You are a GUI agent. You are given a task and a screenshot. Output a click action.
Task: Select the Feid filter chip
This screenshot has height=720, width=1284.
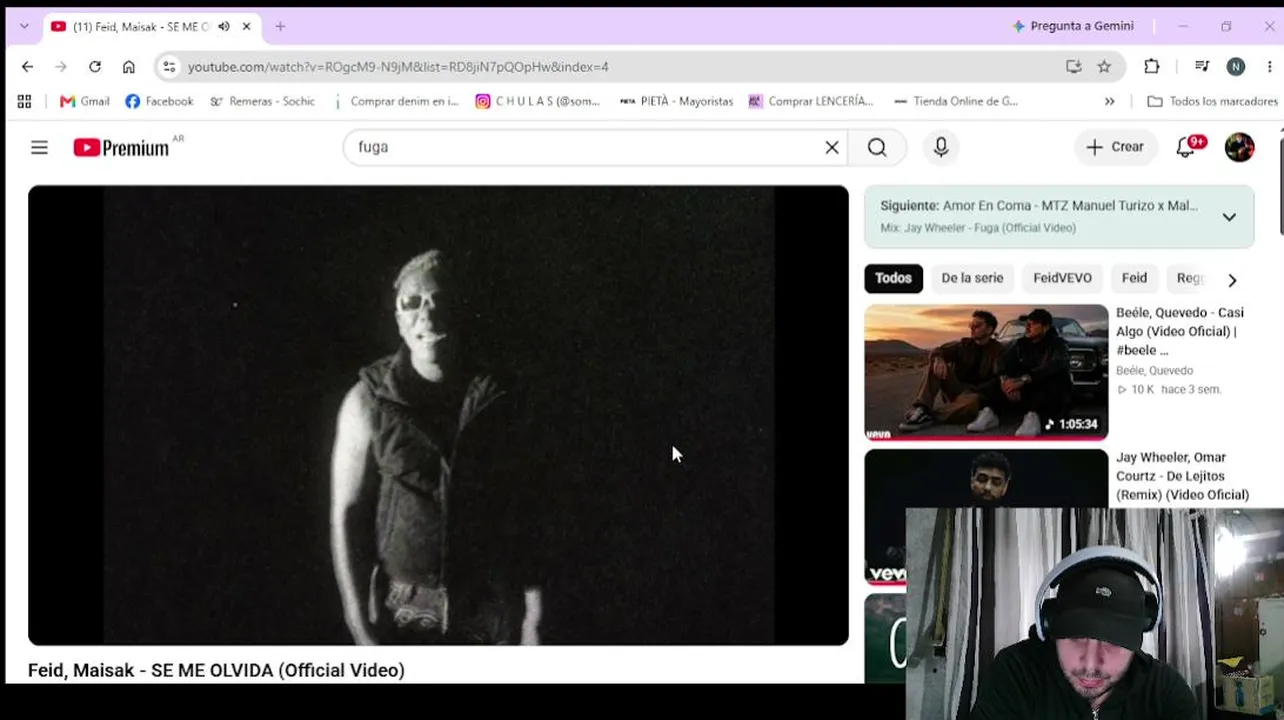[1134, 278]
